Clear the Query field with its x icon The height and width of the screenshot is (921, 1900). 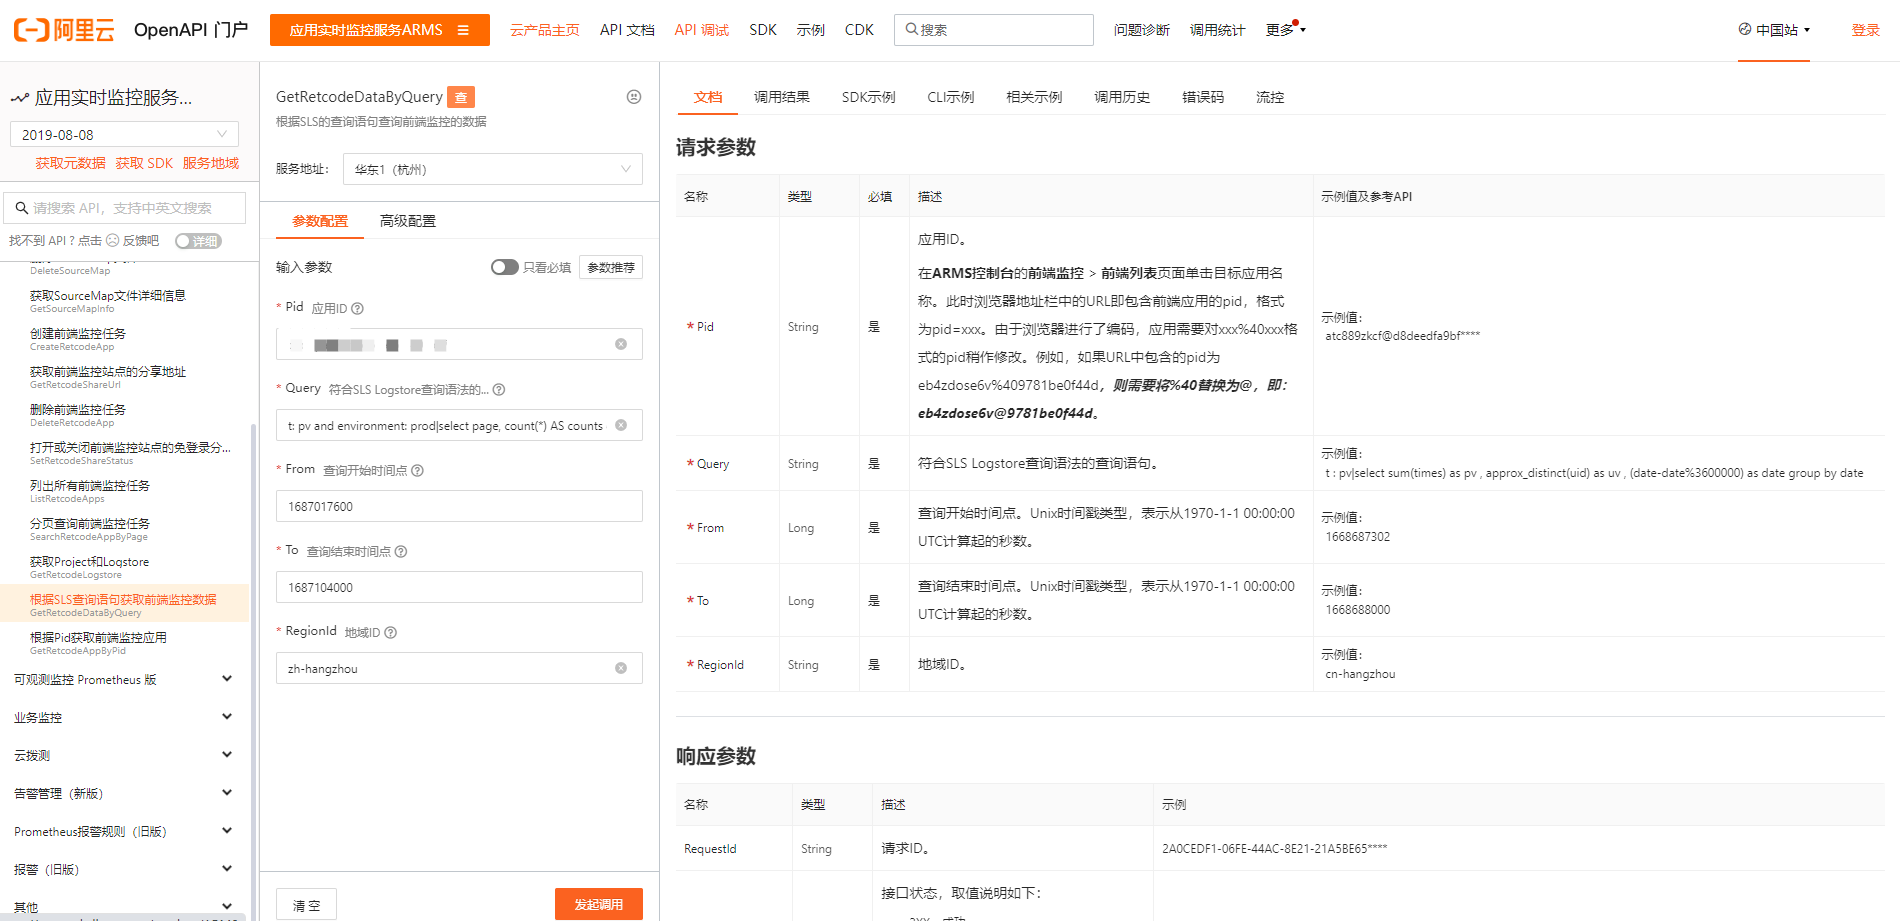coord(621,425)
